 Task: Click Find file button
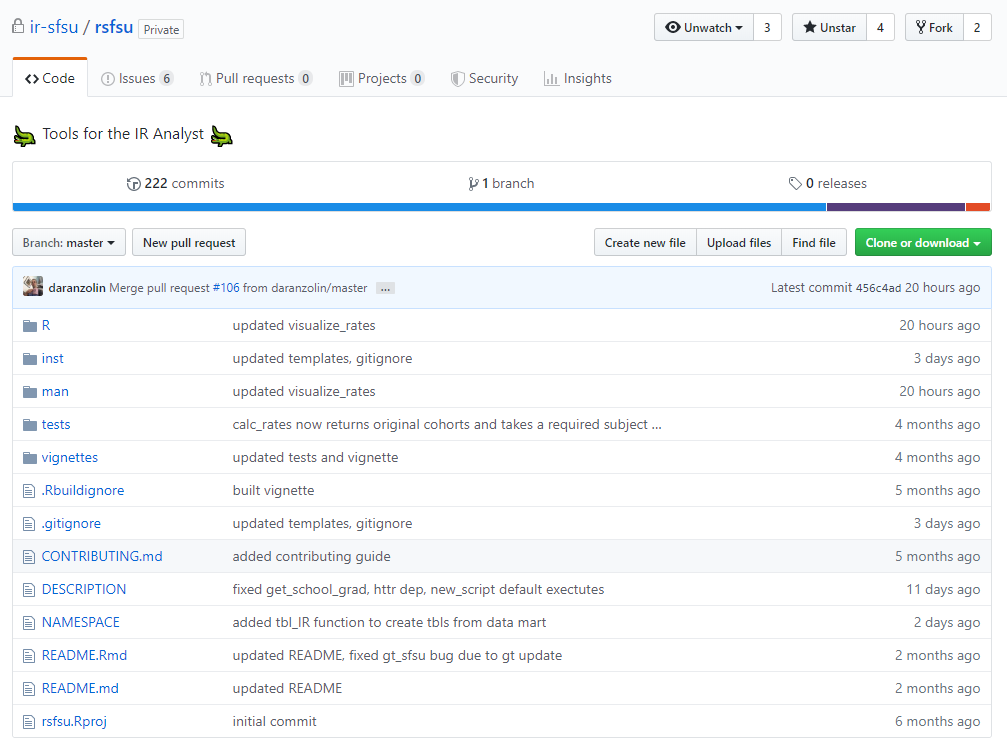(x=814, y=243)
